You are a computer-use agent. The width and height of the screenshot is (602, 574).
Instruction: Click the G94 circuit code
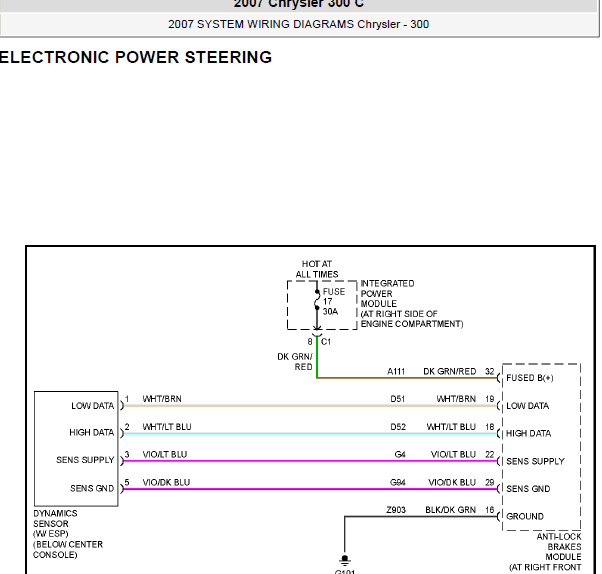pyautogui.click(x=397, y=483)
